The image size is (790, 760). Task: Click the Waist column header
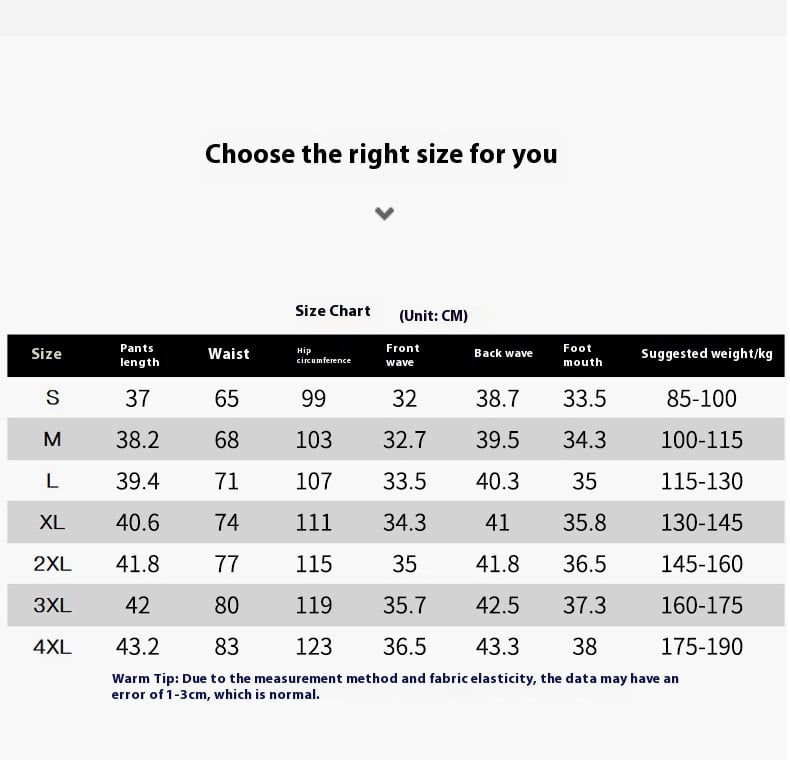click(x=229, y=354)
